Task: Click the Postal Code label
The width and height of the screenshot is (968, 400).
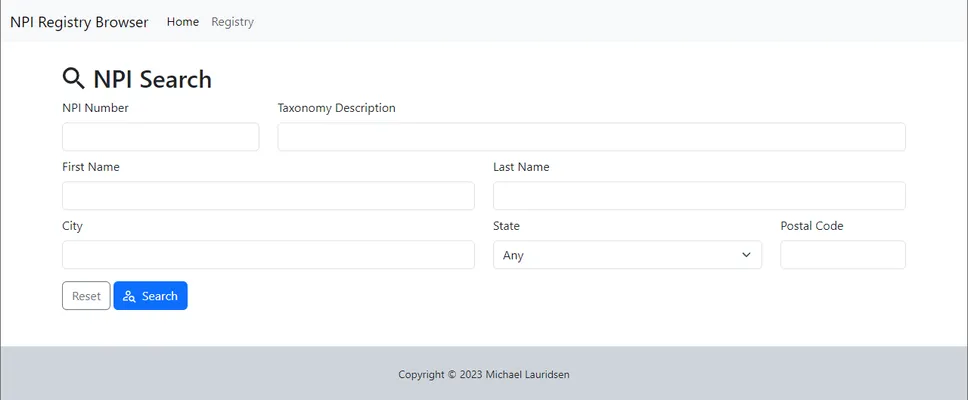Action: point(811,226)
